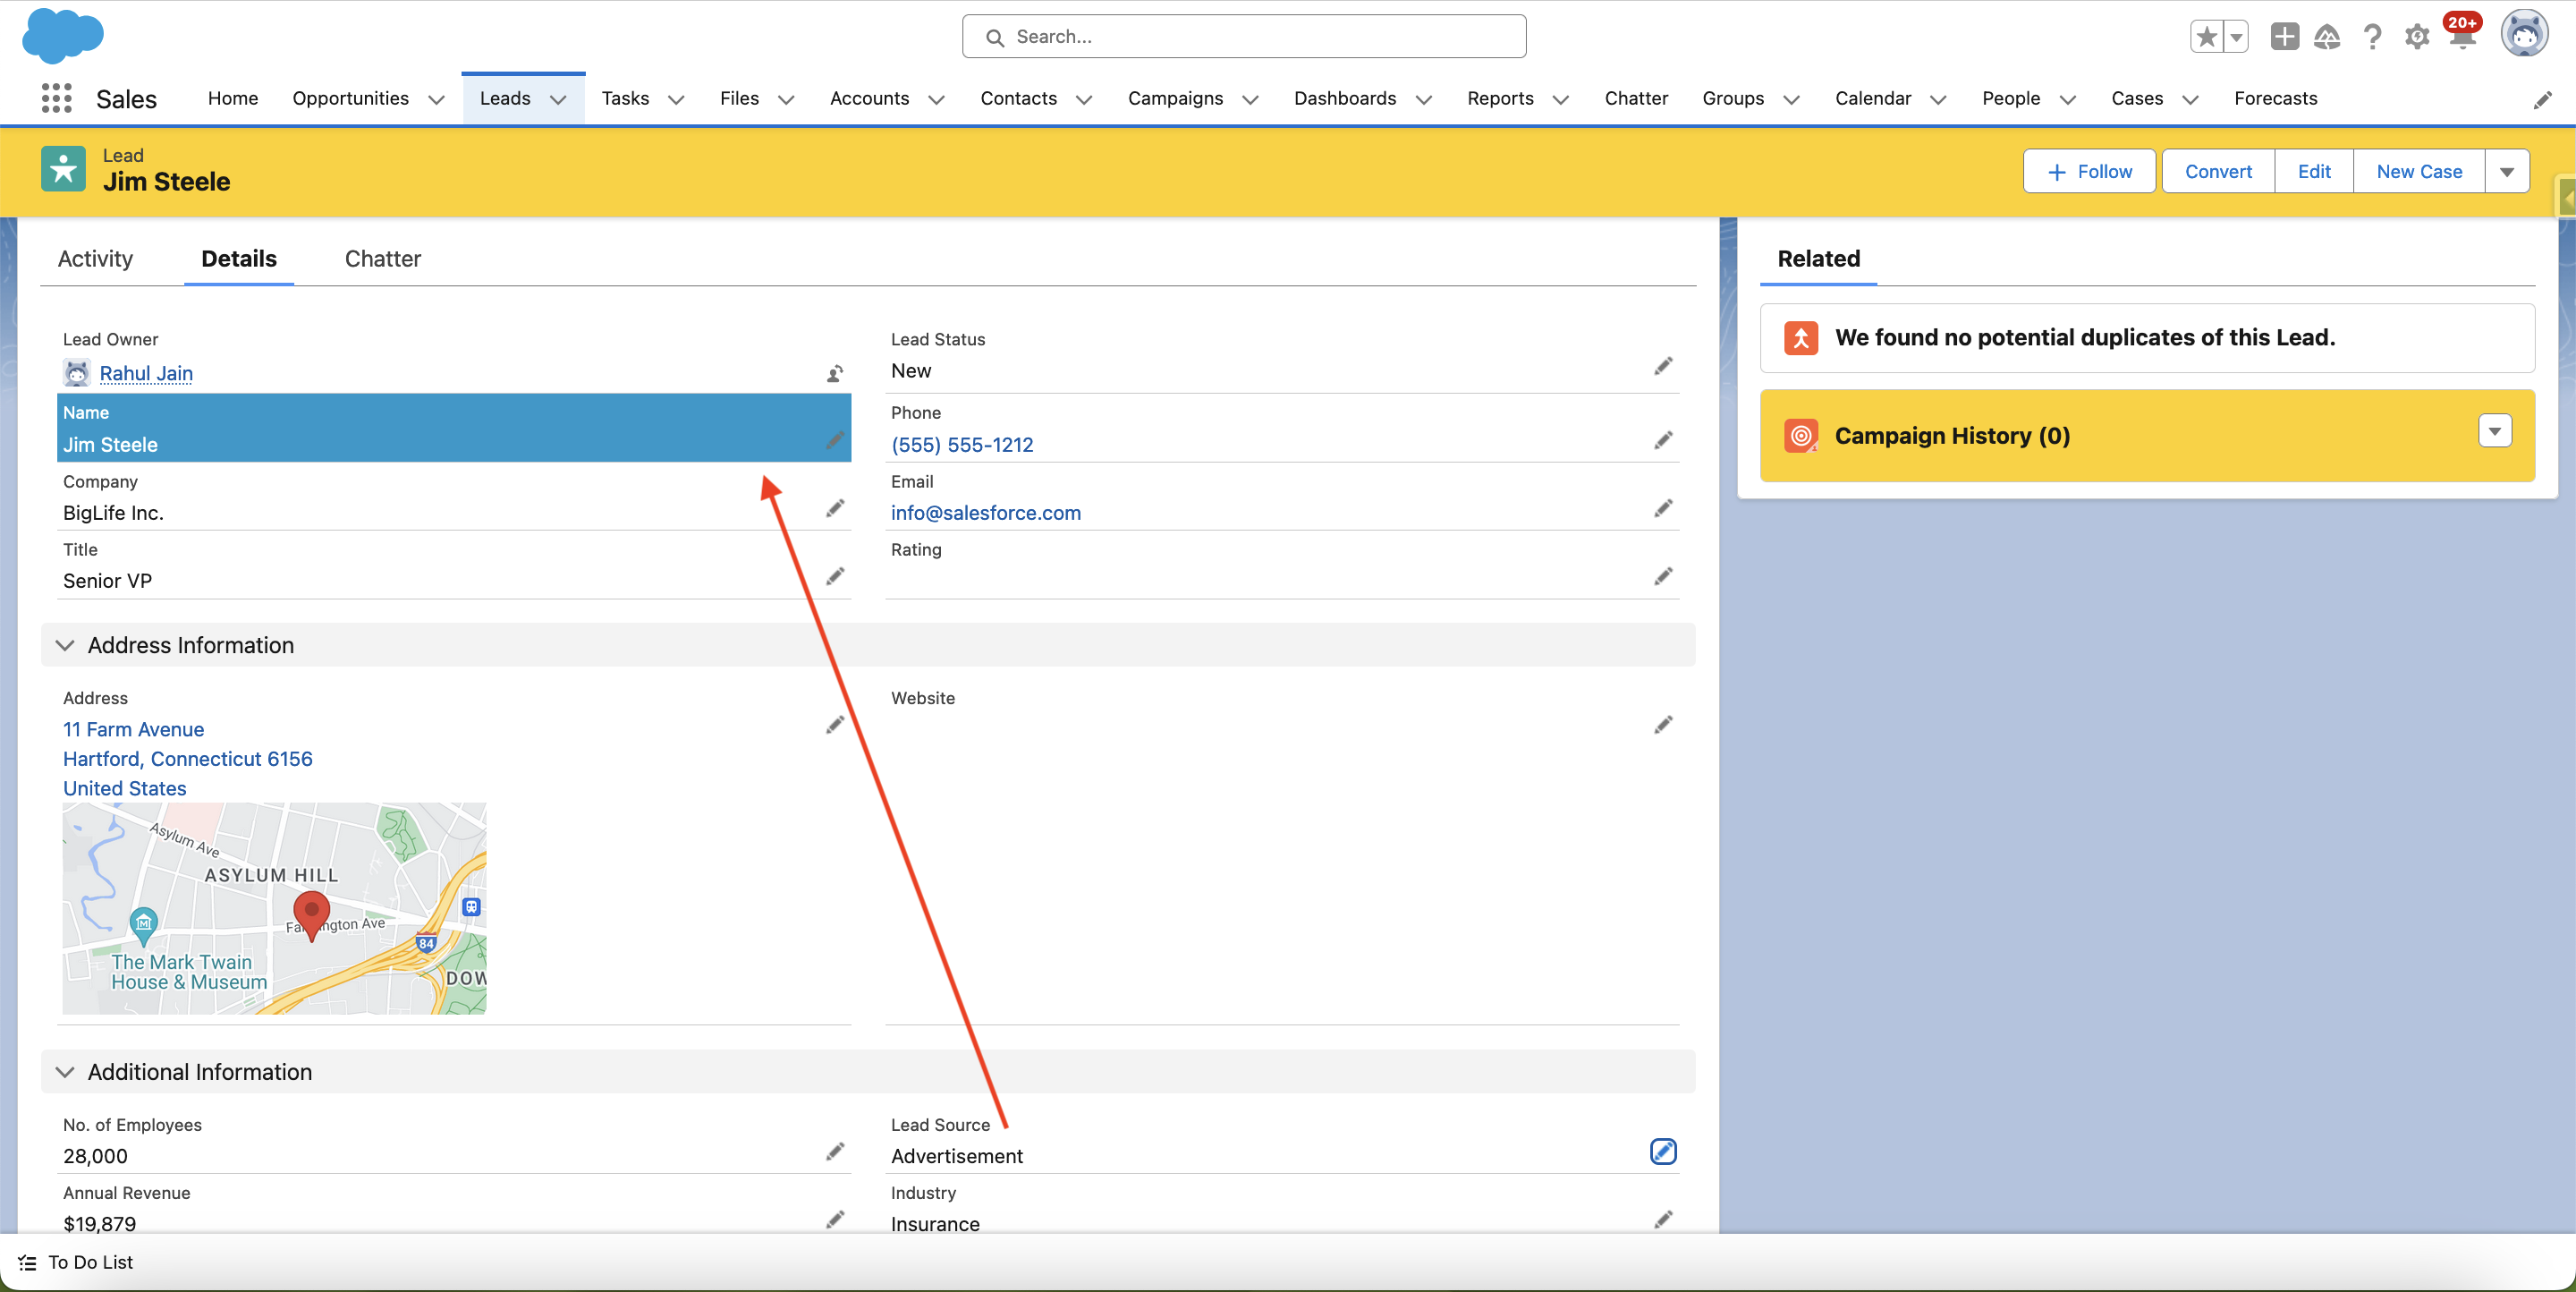Image resolution: width=2576 pixels, height=1292 pixels.
Task: Open the Chatter navigation tab
Action: [1636, 98]
